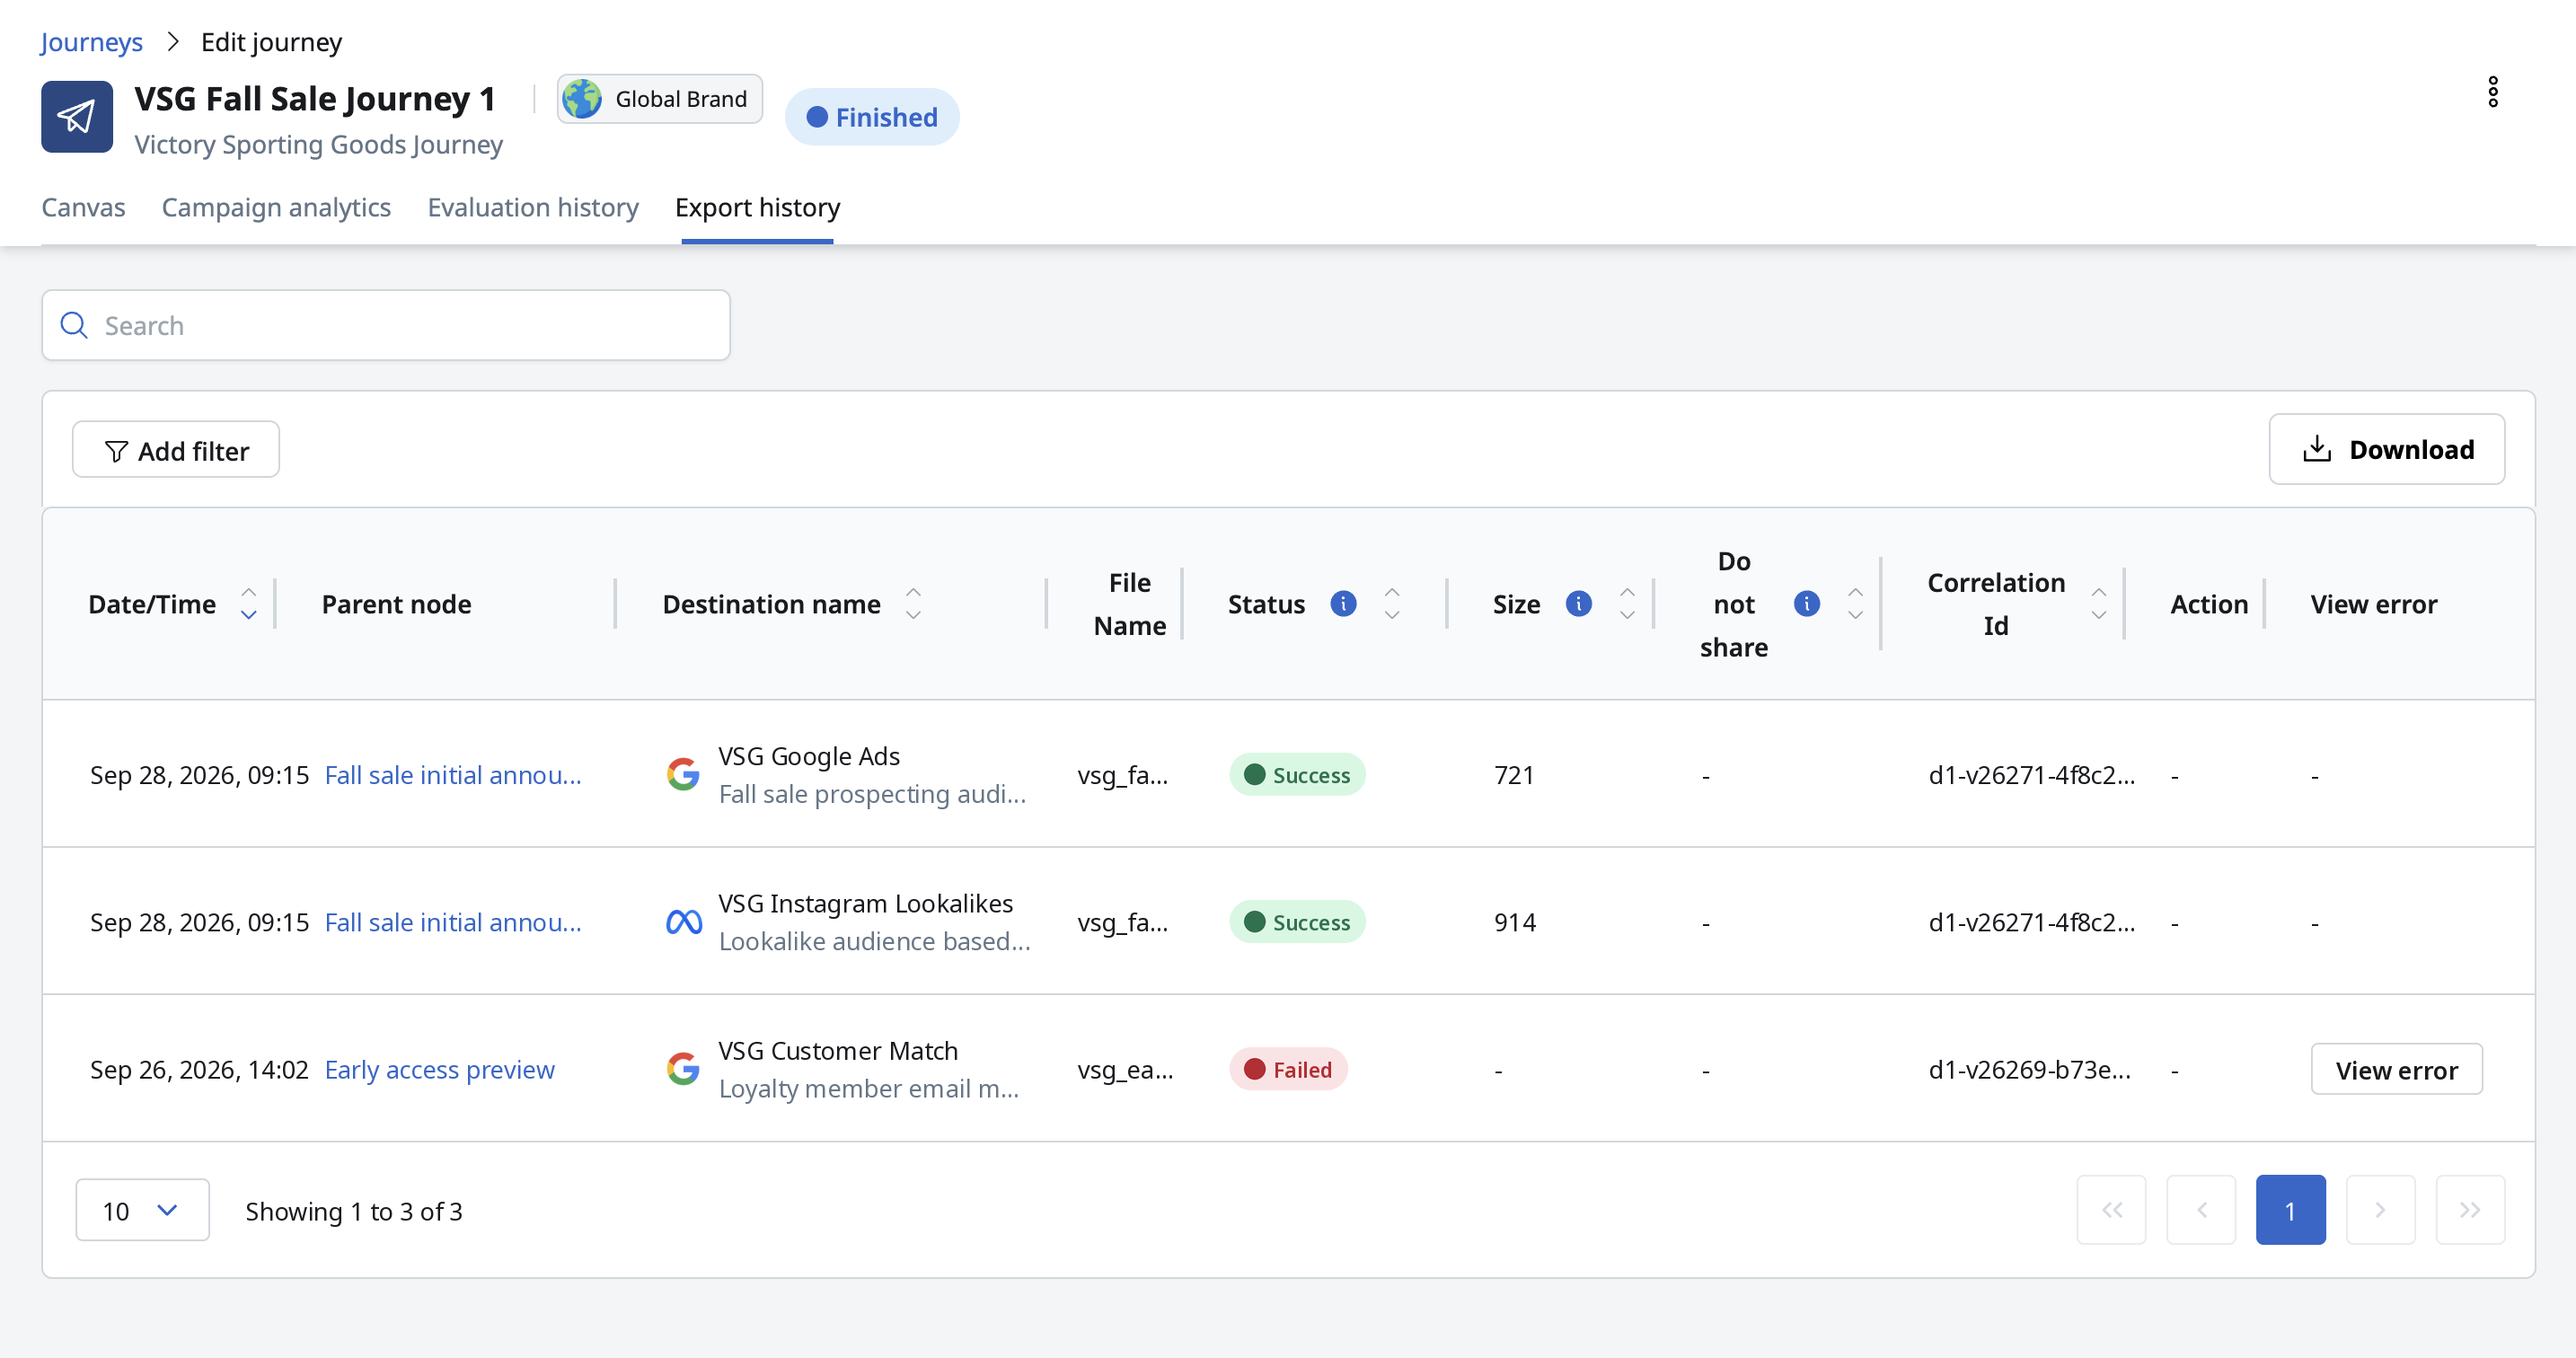Open the Campaign analytics tab

[x=276, y=207]
